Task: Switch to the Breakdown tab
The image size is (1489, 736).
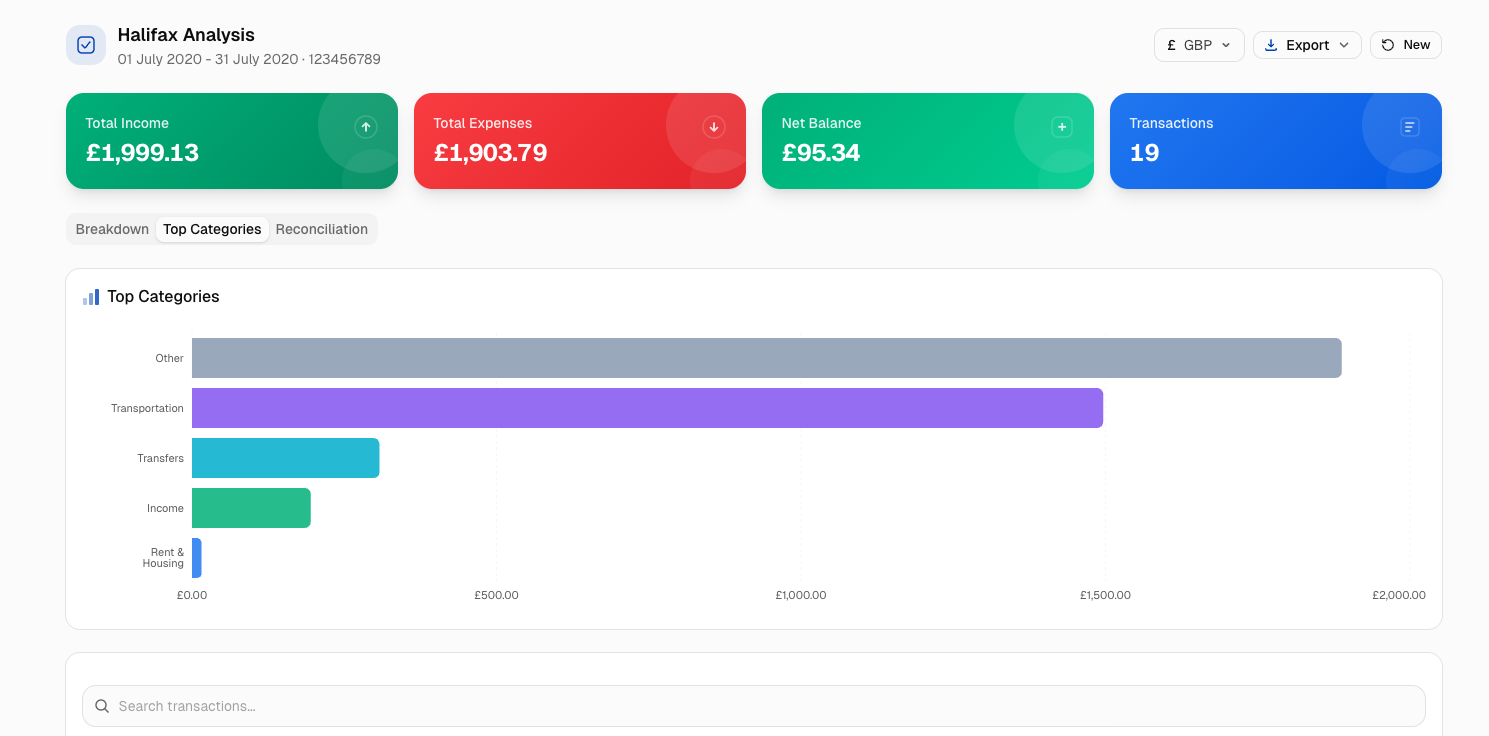Action: [112, 229]
